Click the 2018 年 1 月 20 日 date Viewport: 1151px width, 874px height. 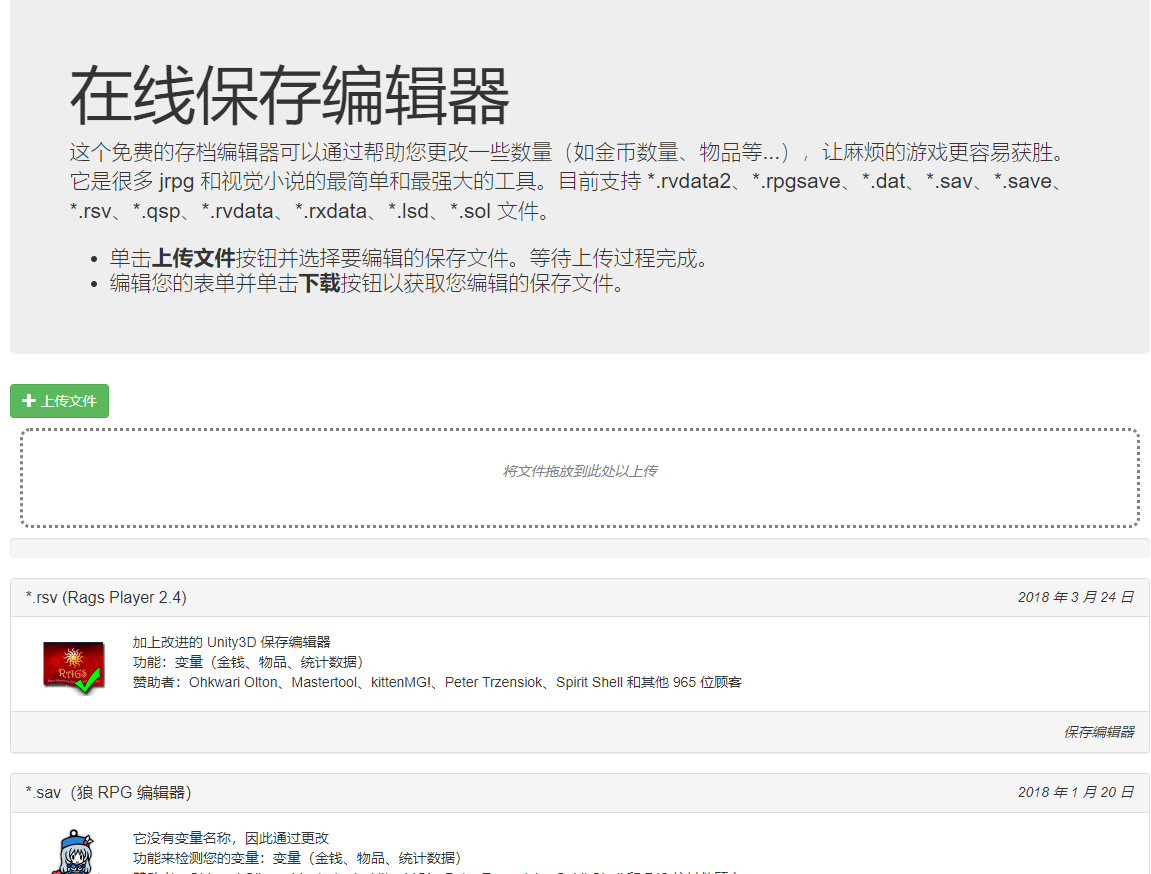tap(1075, 793)
